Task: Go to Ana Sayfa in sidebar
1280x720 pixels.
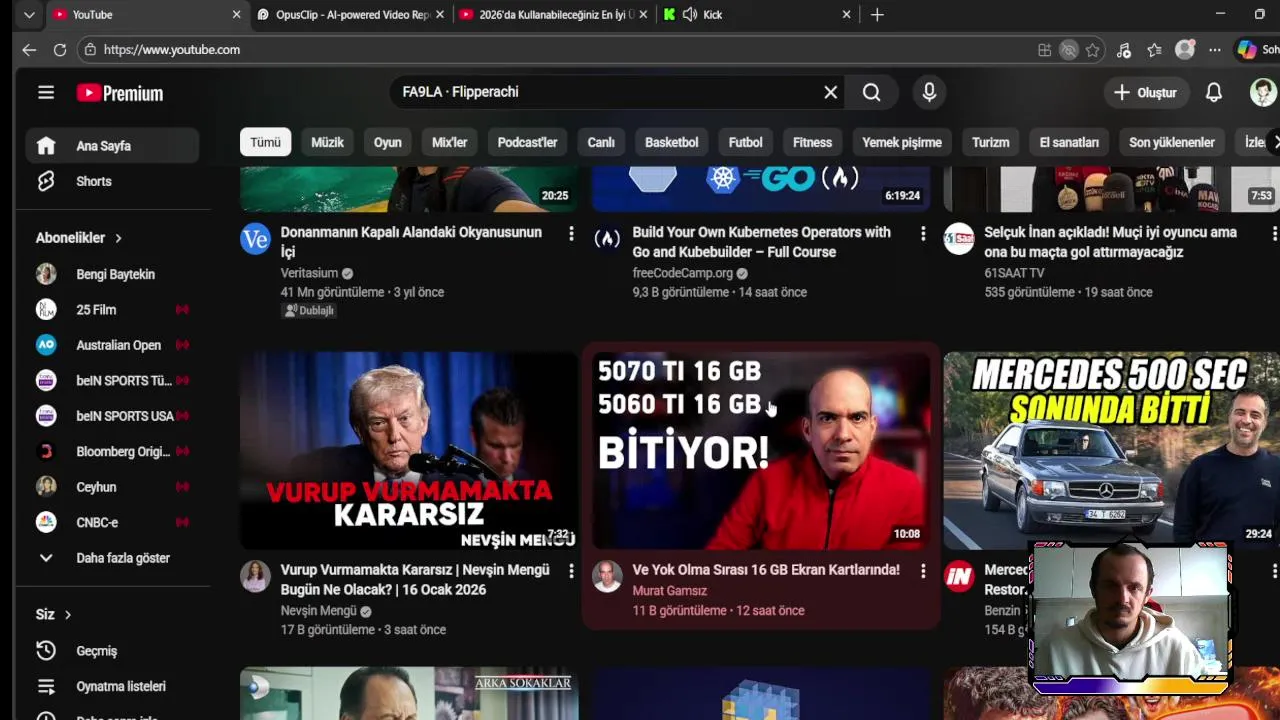Action: click(112, 146)
